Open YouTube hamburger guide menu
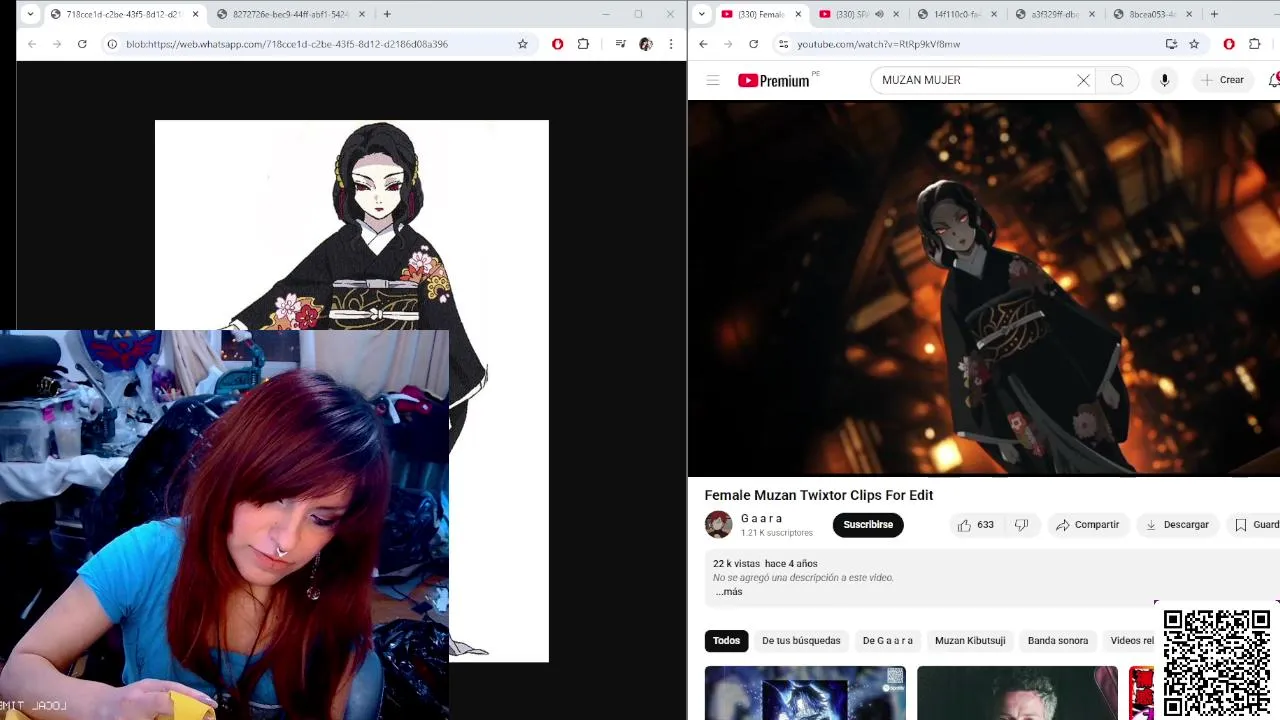The width and height of the screenshot is (1280, 720). pos(713,80)
